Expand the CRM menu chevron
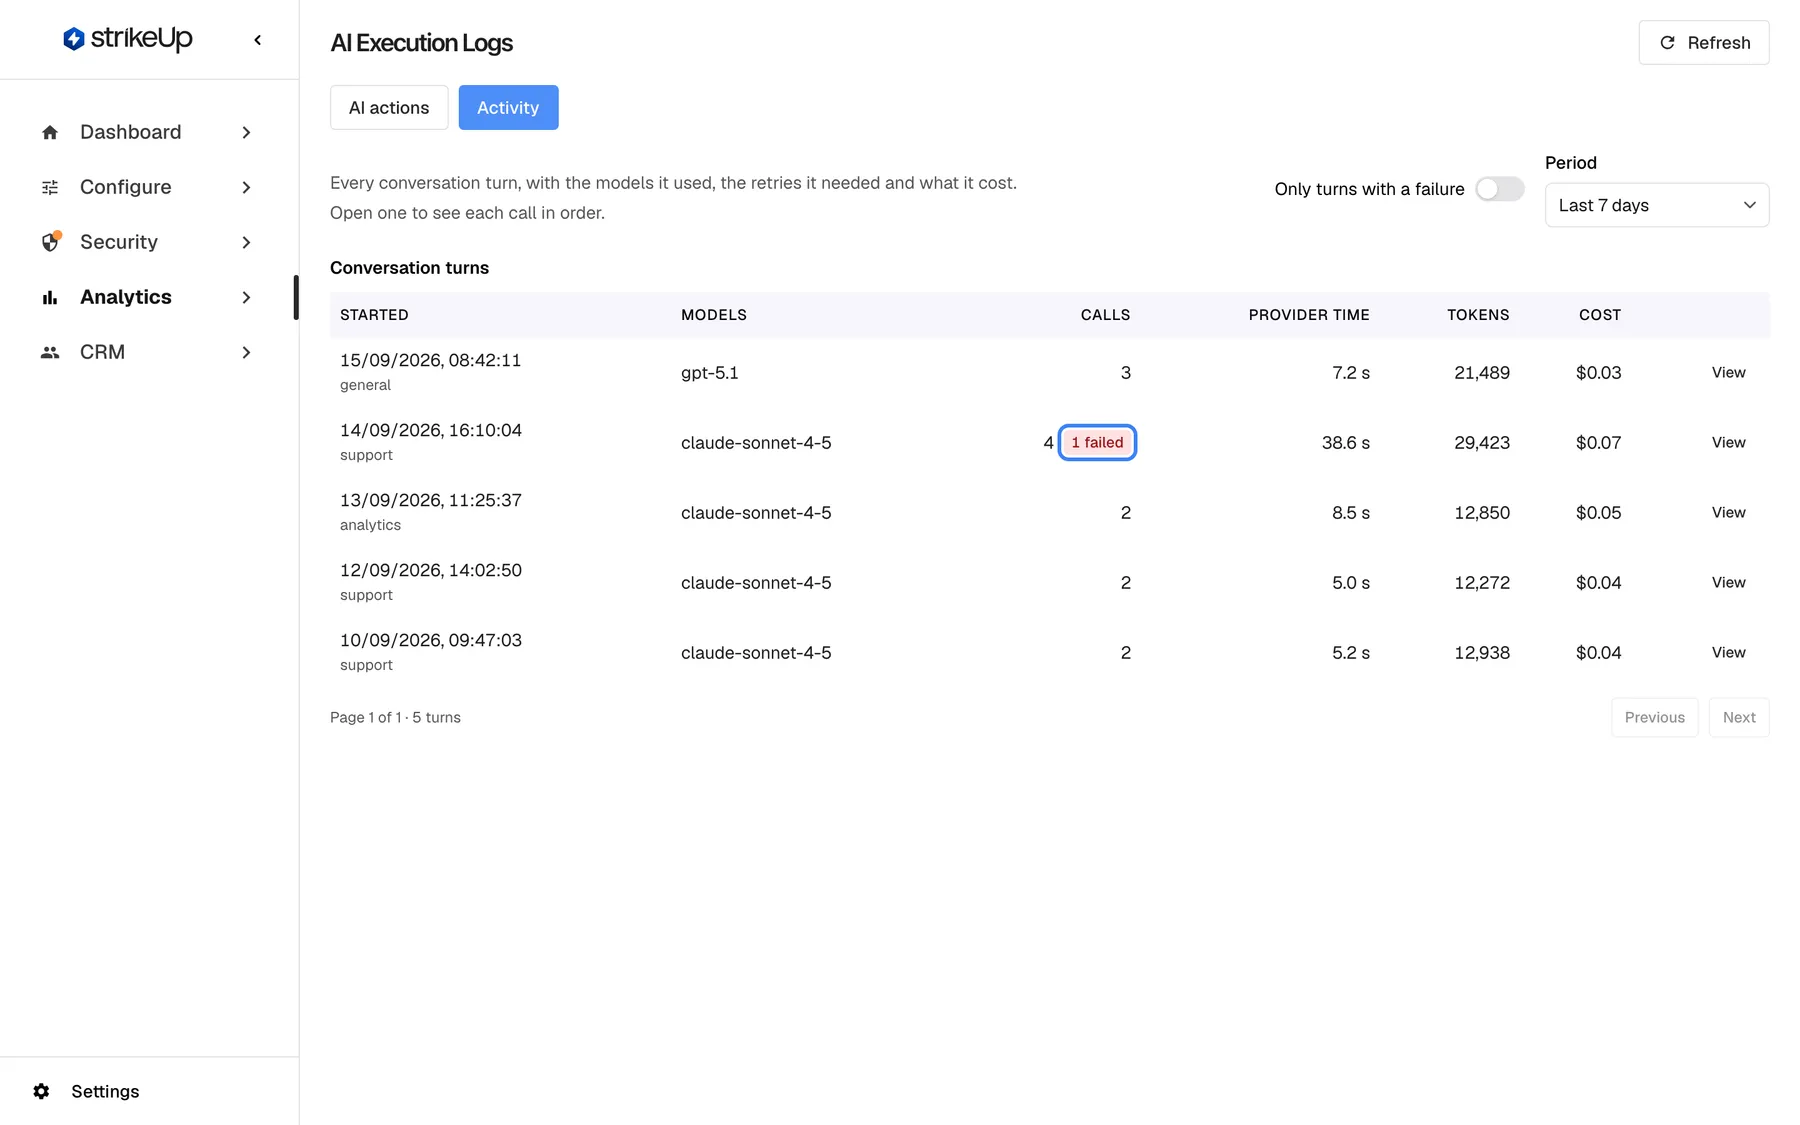The height and width of the screenshot is (1125, 1800). coord(246,352)
